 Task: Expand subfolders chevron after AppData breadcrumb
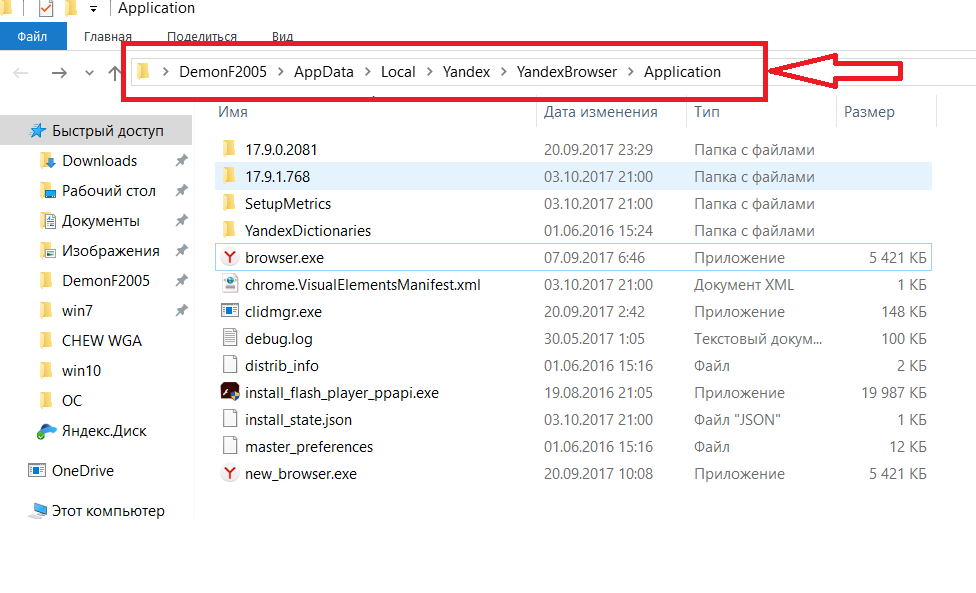(x=367, y=72)
